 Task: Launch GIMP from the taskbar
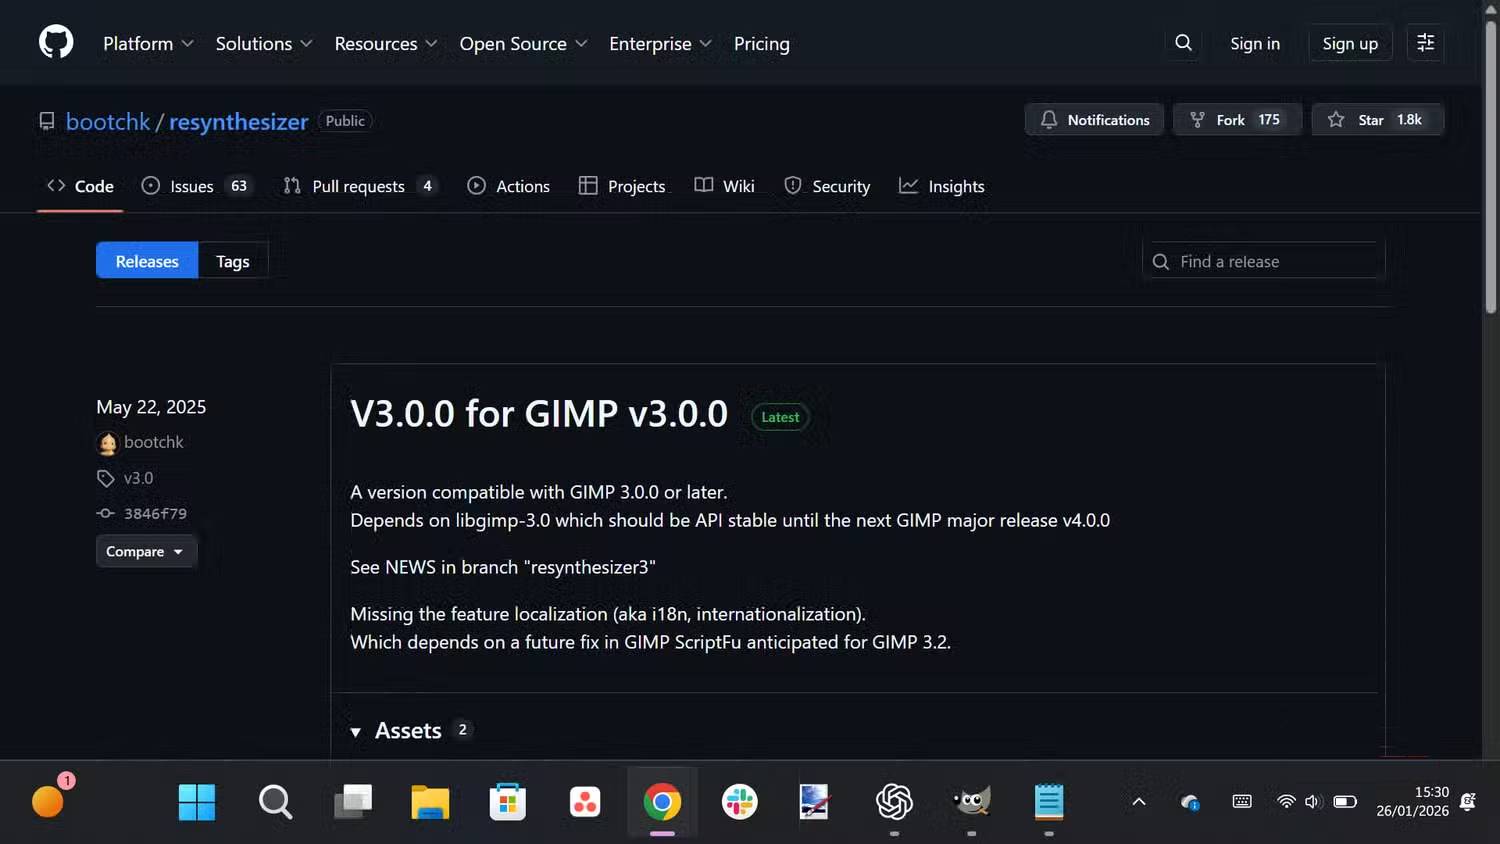point(970,801)
